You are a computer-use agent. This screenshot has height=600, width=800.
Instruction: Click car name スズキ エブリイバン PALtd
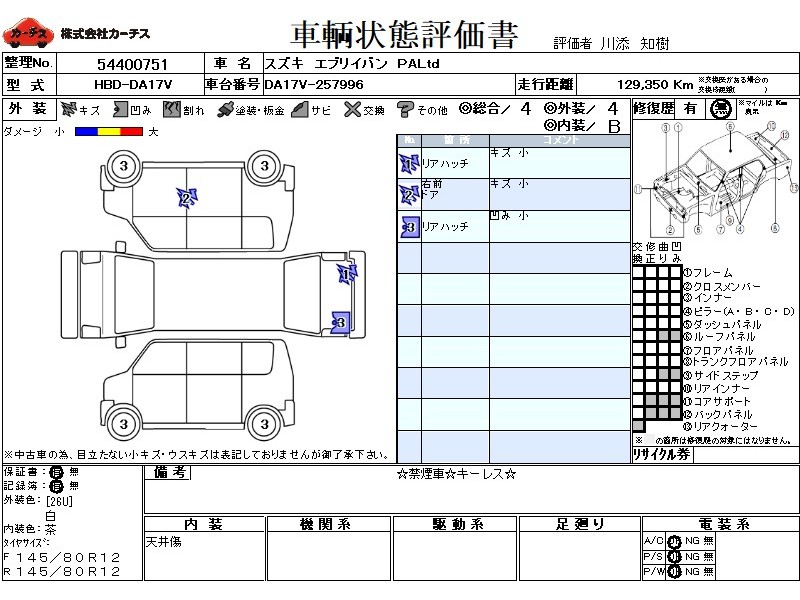(352, 64)
